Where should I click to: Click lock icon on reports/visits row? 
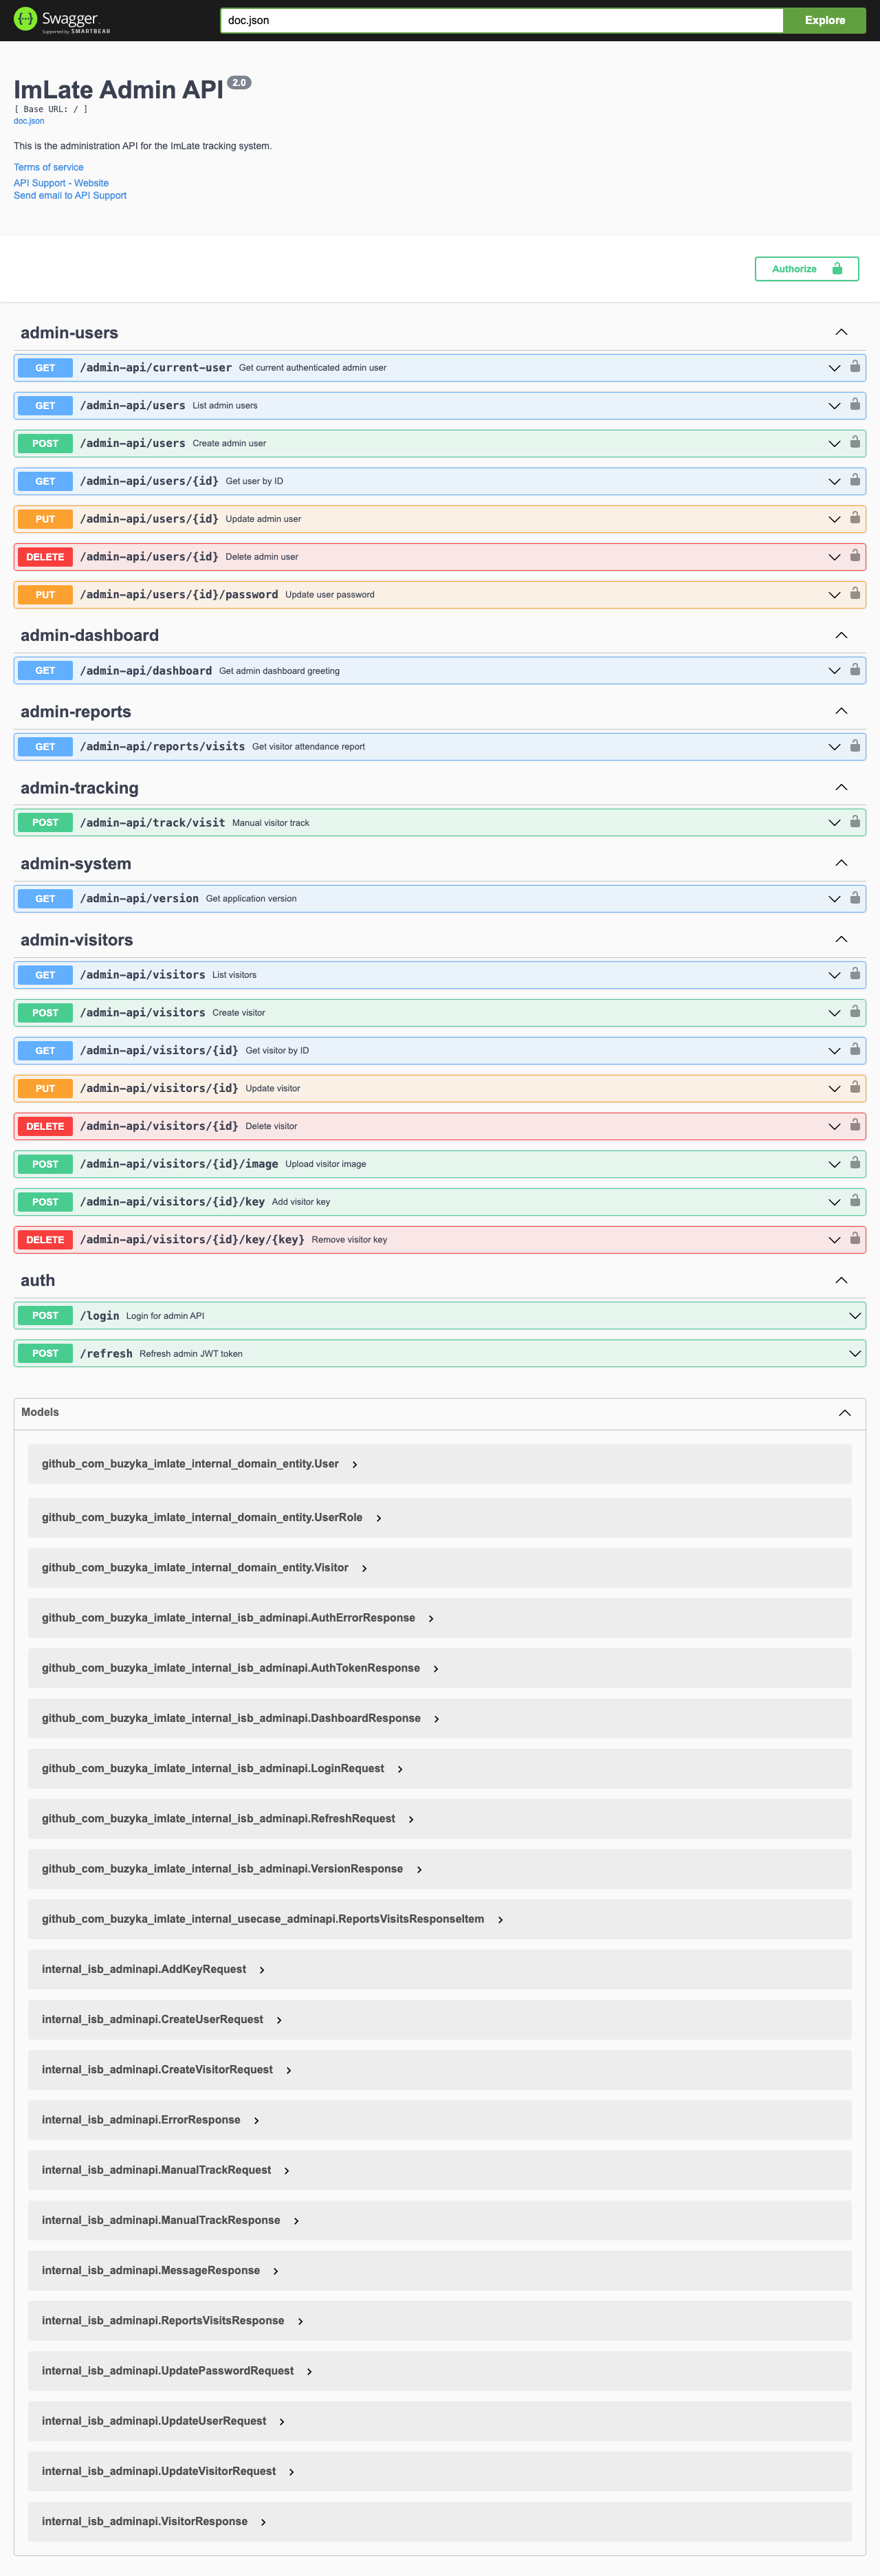(x=855, y=746)
